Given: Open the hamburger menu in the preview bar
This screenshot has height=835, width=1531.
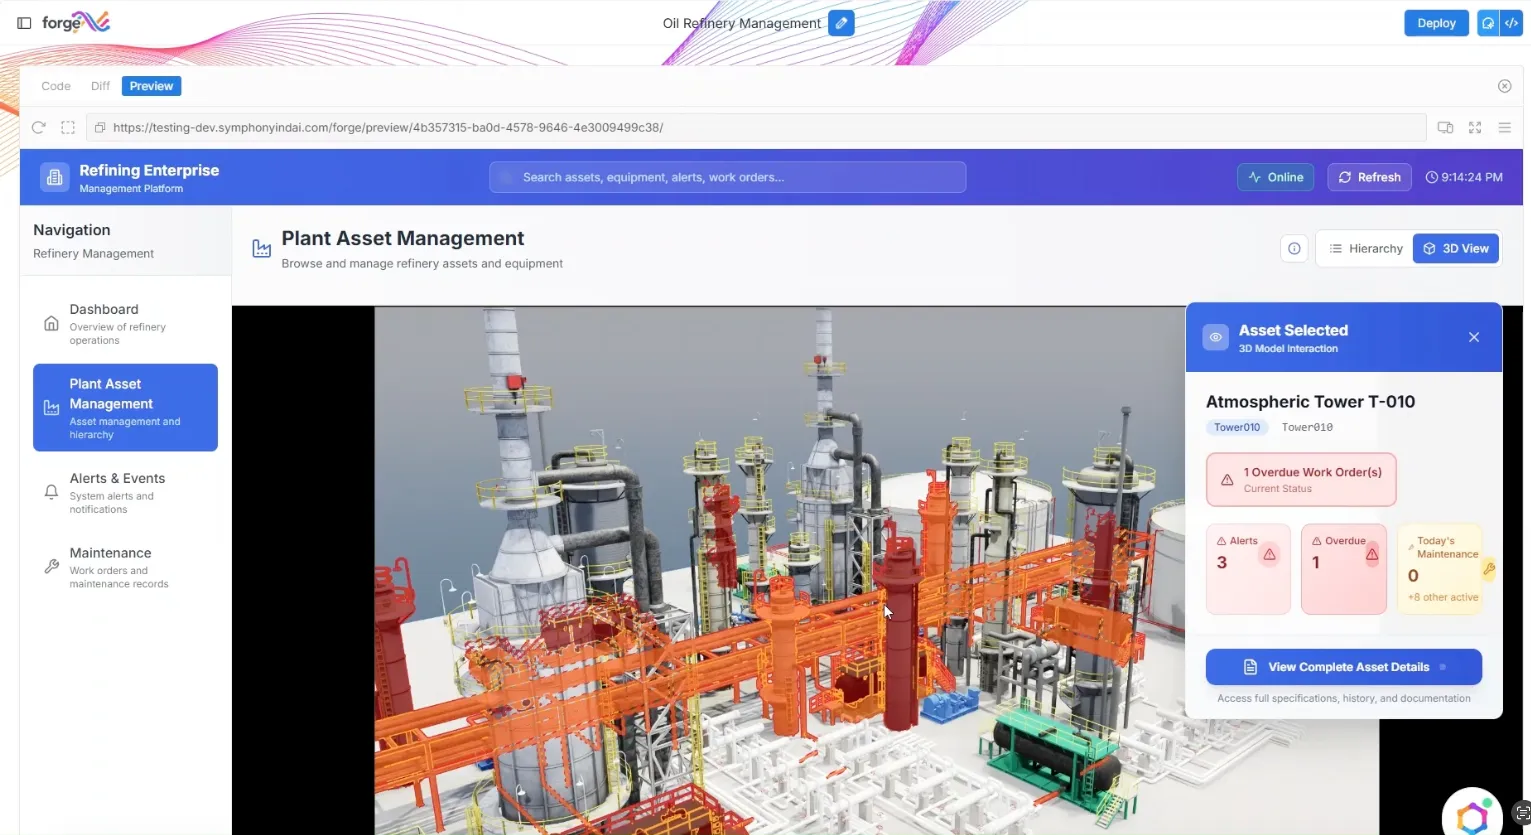Looking at the screenshot, I should [1504, 127].
